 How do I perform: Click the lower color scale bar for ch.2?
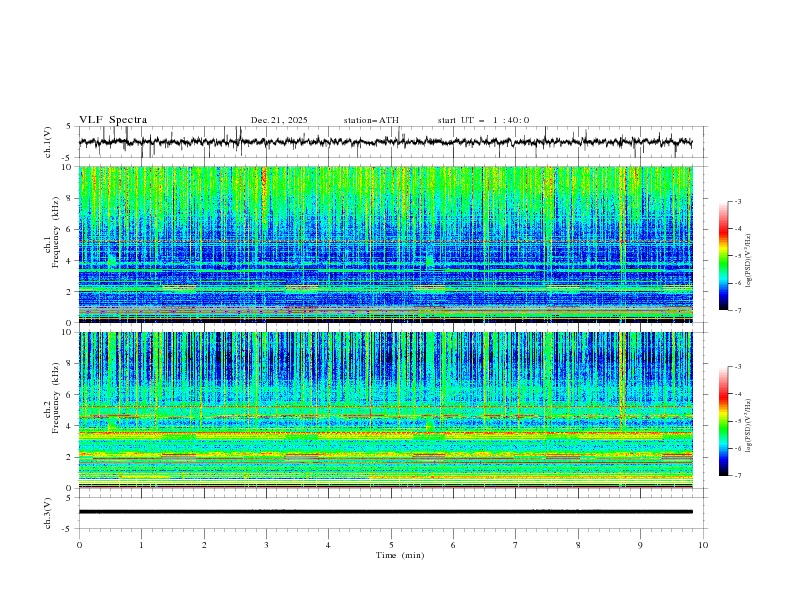click(x=723, y=421)
